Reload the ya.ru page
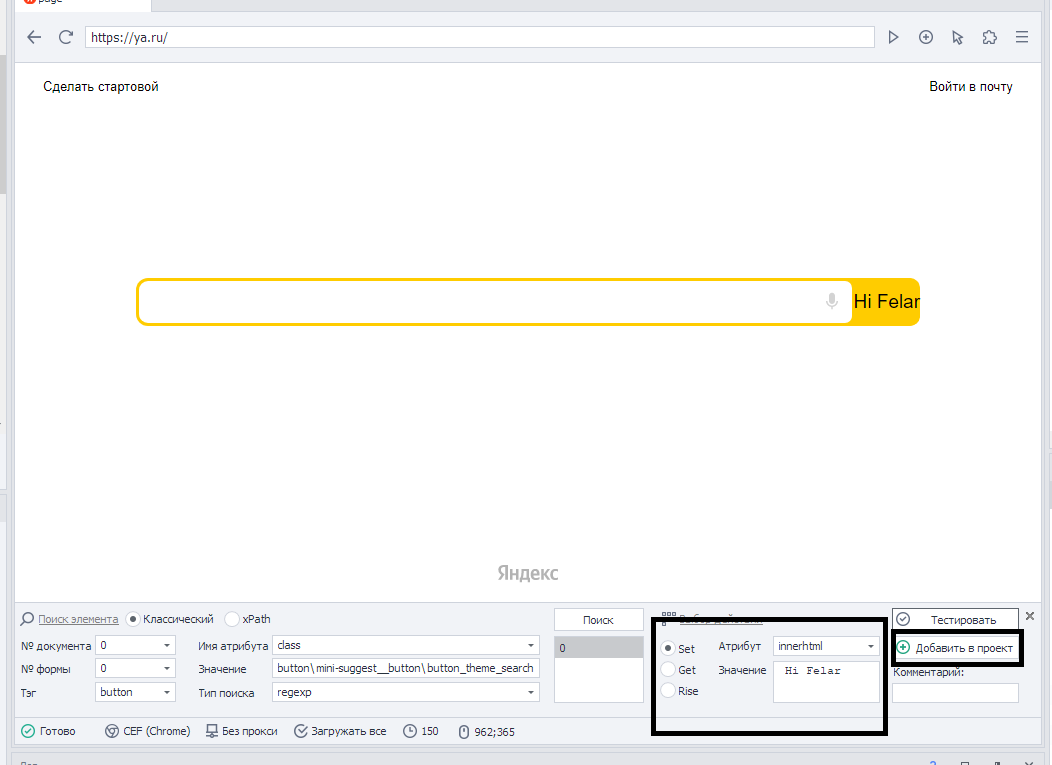1052x765 pixels. coord(66,38)
